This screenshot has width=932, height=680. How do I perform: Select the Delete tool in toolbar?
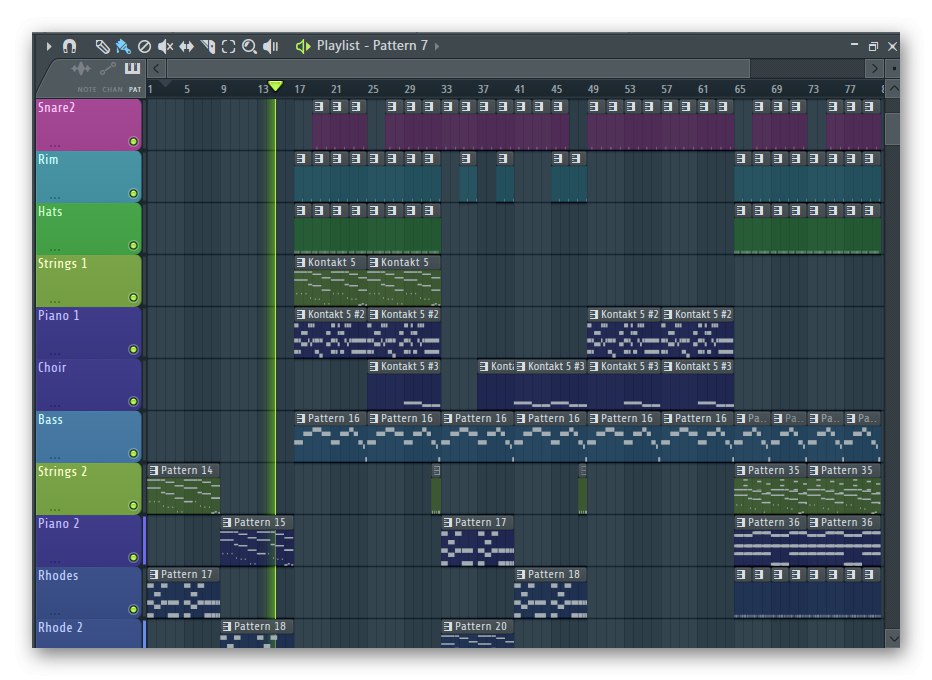(144, 46)
